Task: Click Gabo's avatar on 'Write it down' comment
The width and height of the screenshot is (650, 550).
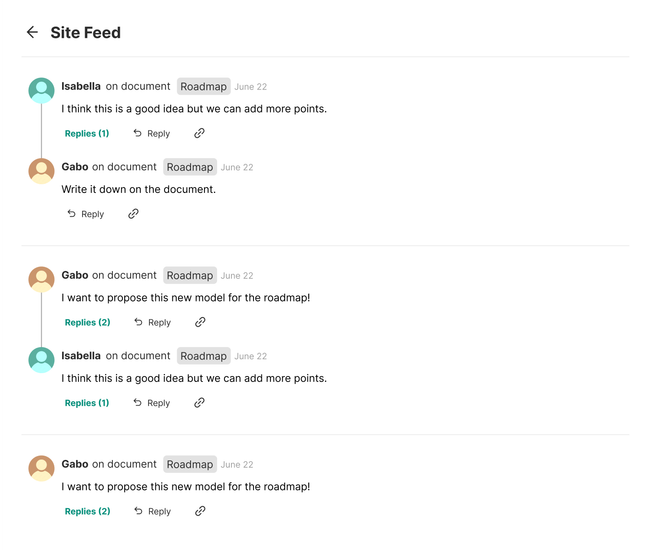Action: 41,171
